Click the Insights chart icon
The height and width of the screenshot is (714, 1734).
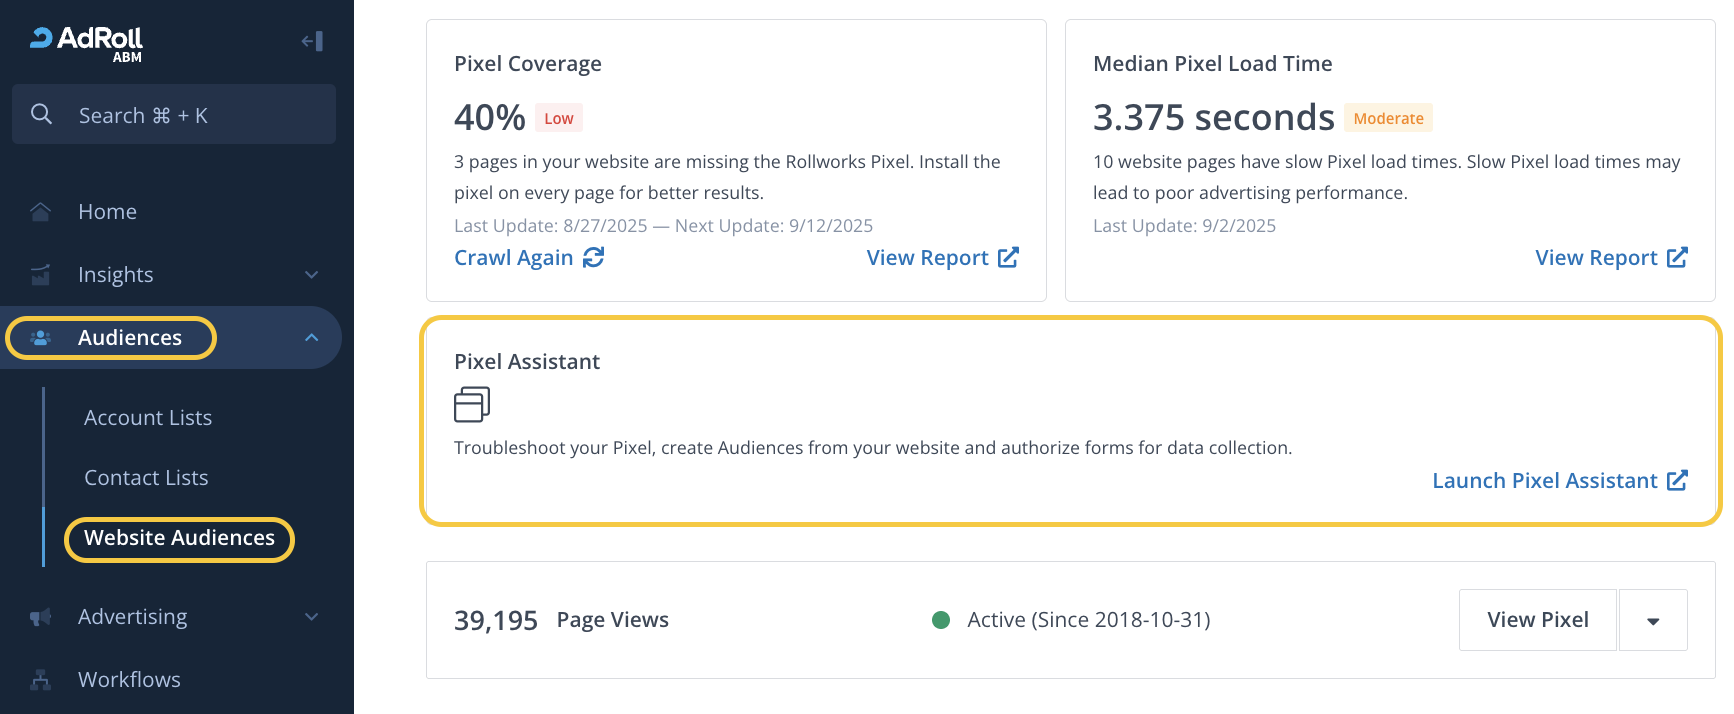40,275
